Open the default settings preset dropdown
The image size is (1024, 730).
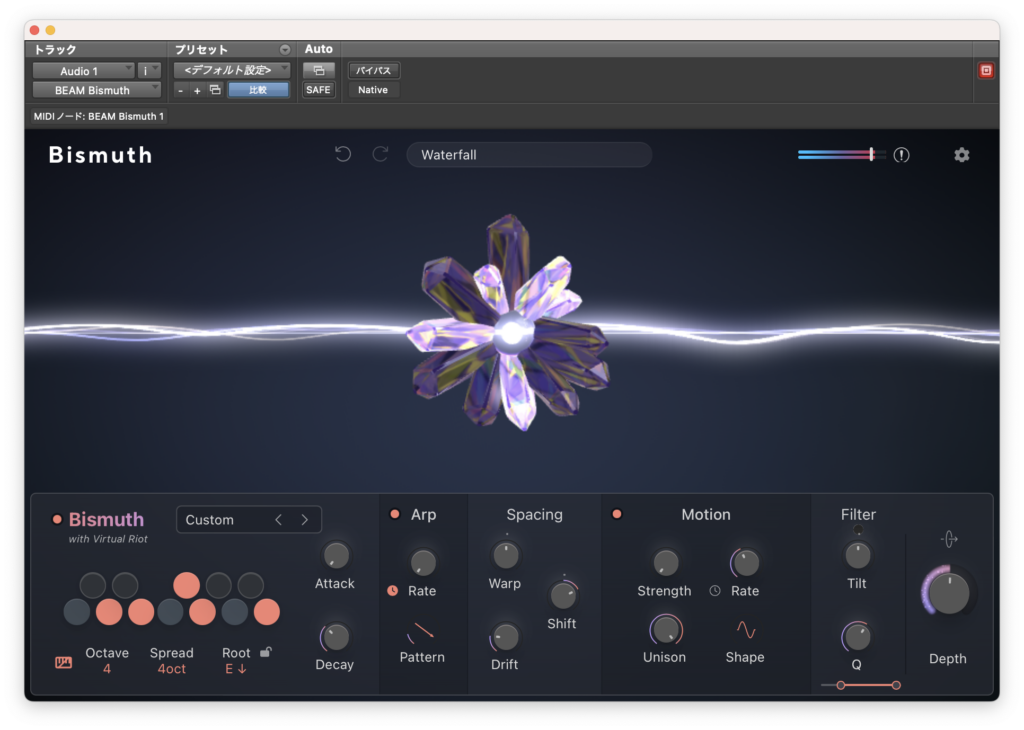click(232, 71)
